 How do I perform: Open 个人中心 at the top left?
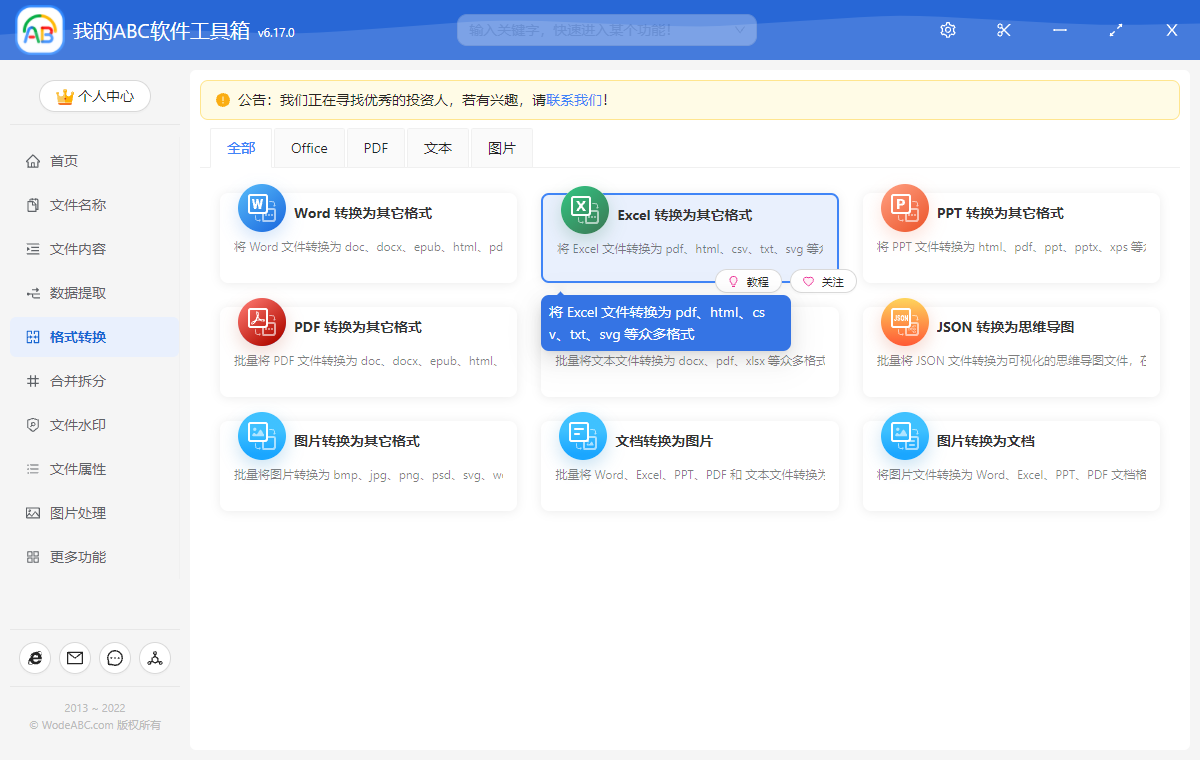(x=94, y=96)
